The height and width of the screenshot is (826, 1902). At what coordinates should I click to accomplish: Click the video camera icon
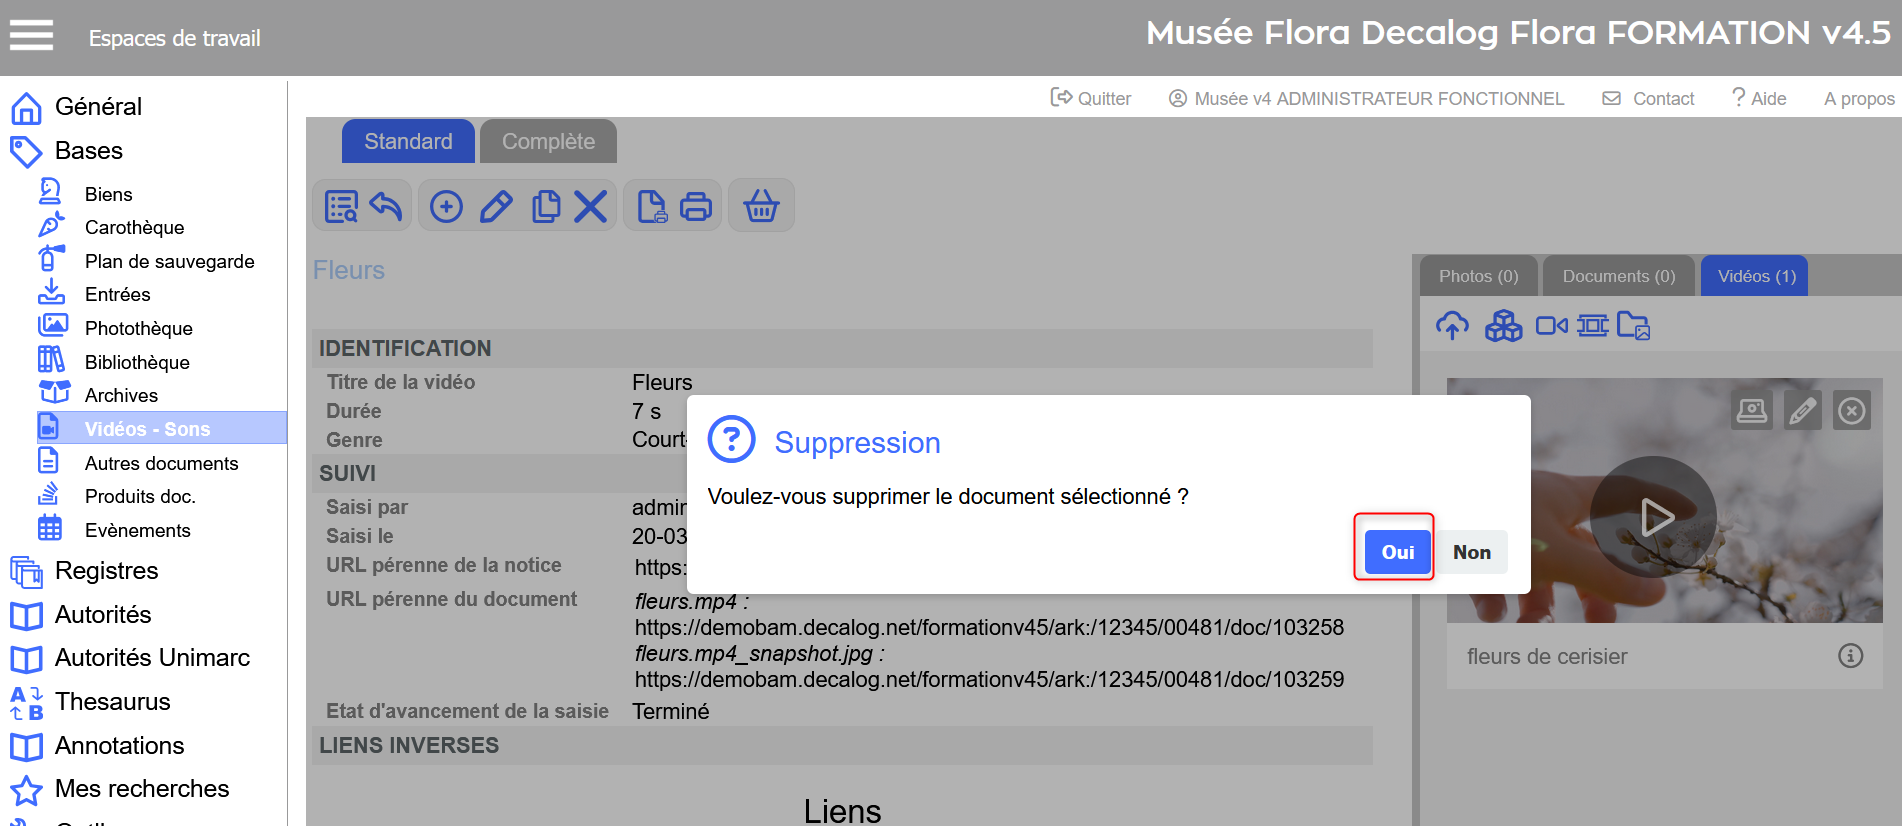pos(1551,326)
